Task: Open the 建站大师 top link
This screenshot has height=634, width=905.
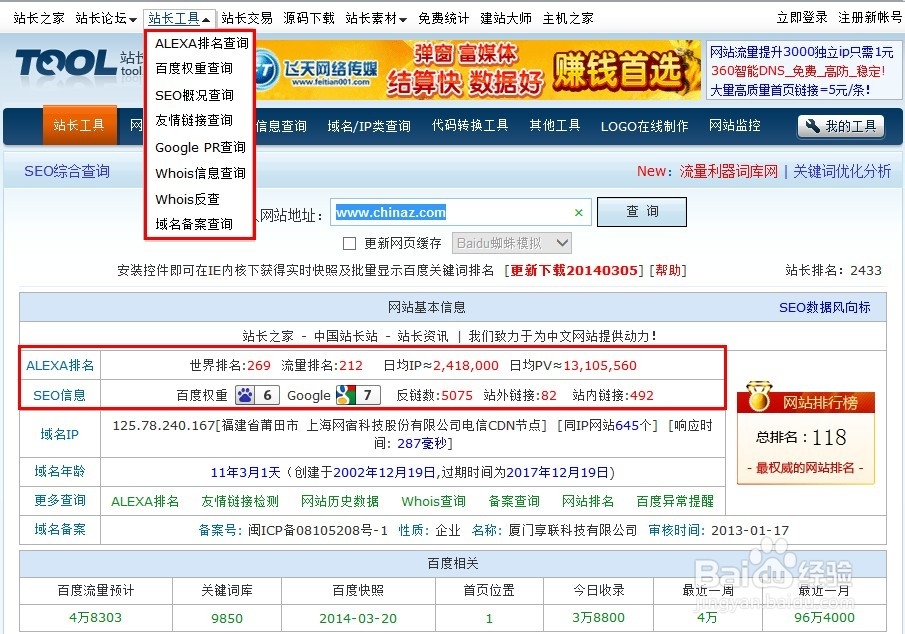Action: [506, 18]
